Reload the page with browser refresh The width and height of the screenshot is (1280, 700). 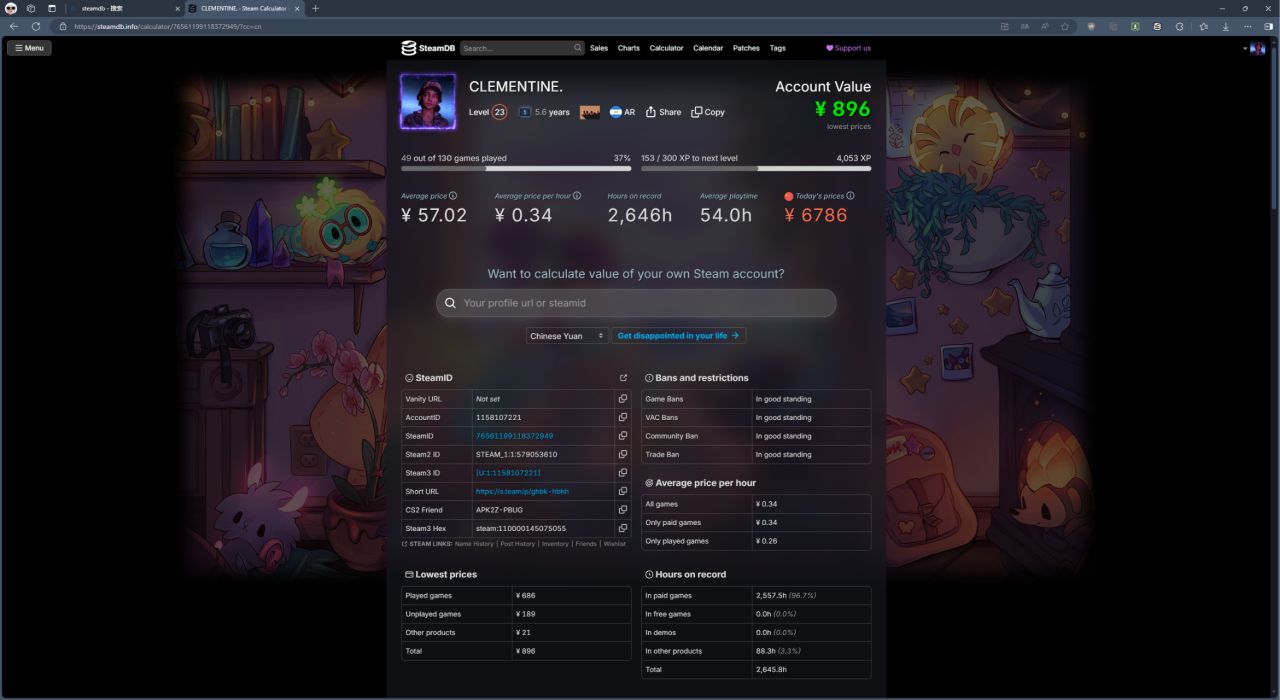[36, 26]
